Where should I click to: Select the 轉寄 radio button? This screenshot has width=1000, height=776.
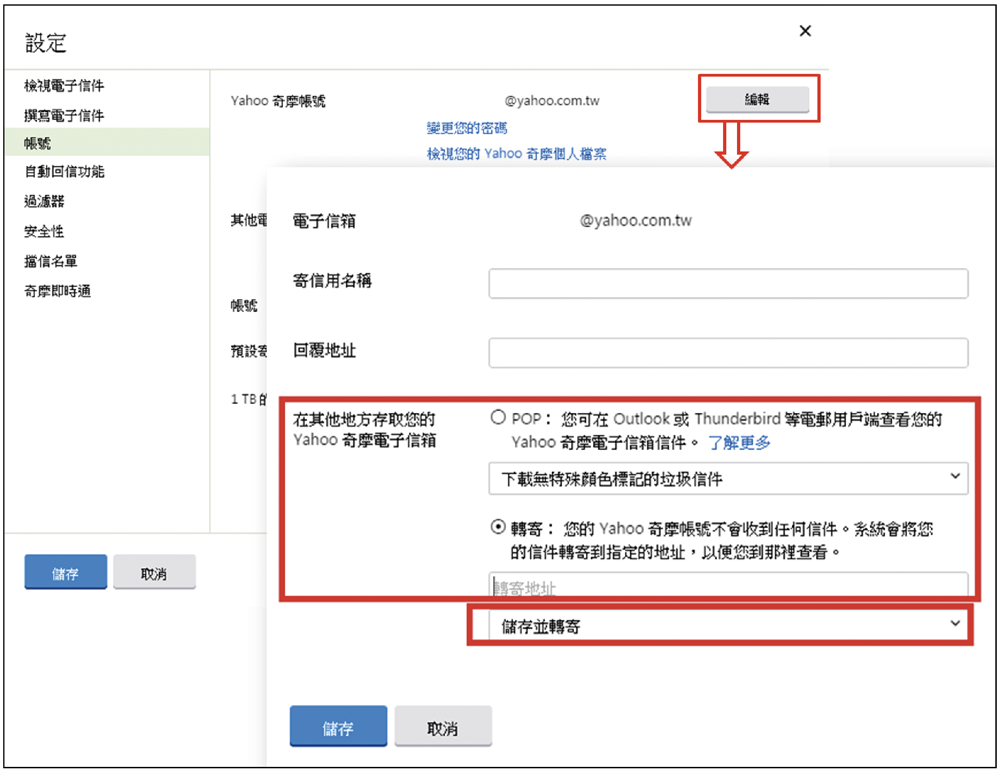pyautogui.click(x=498, y=527)
